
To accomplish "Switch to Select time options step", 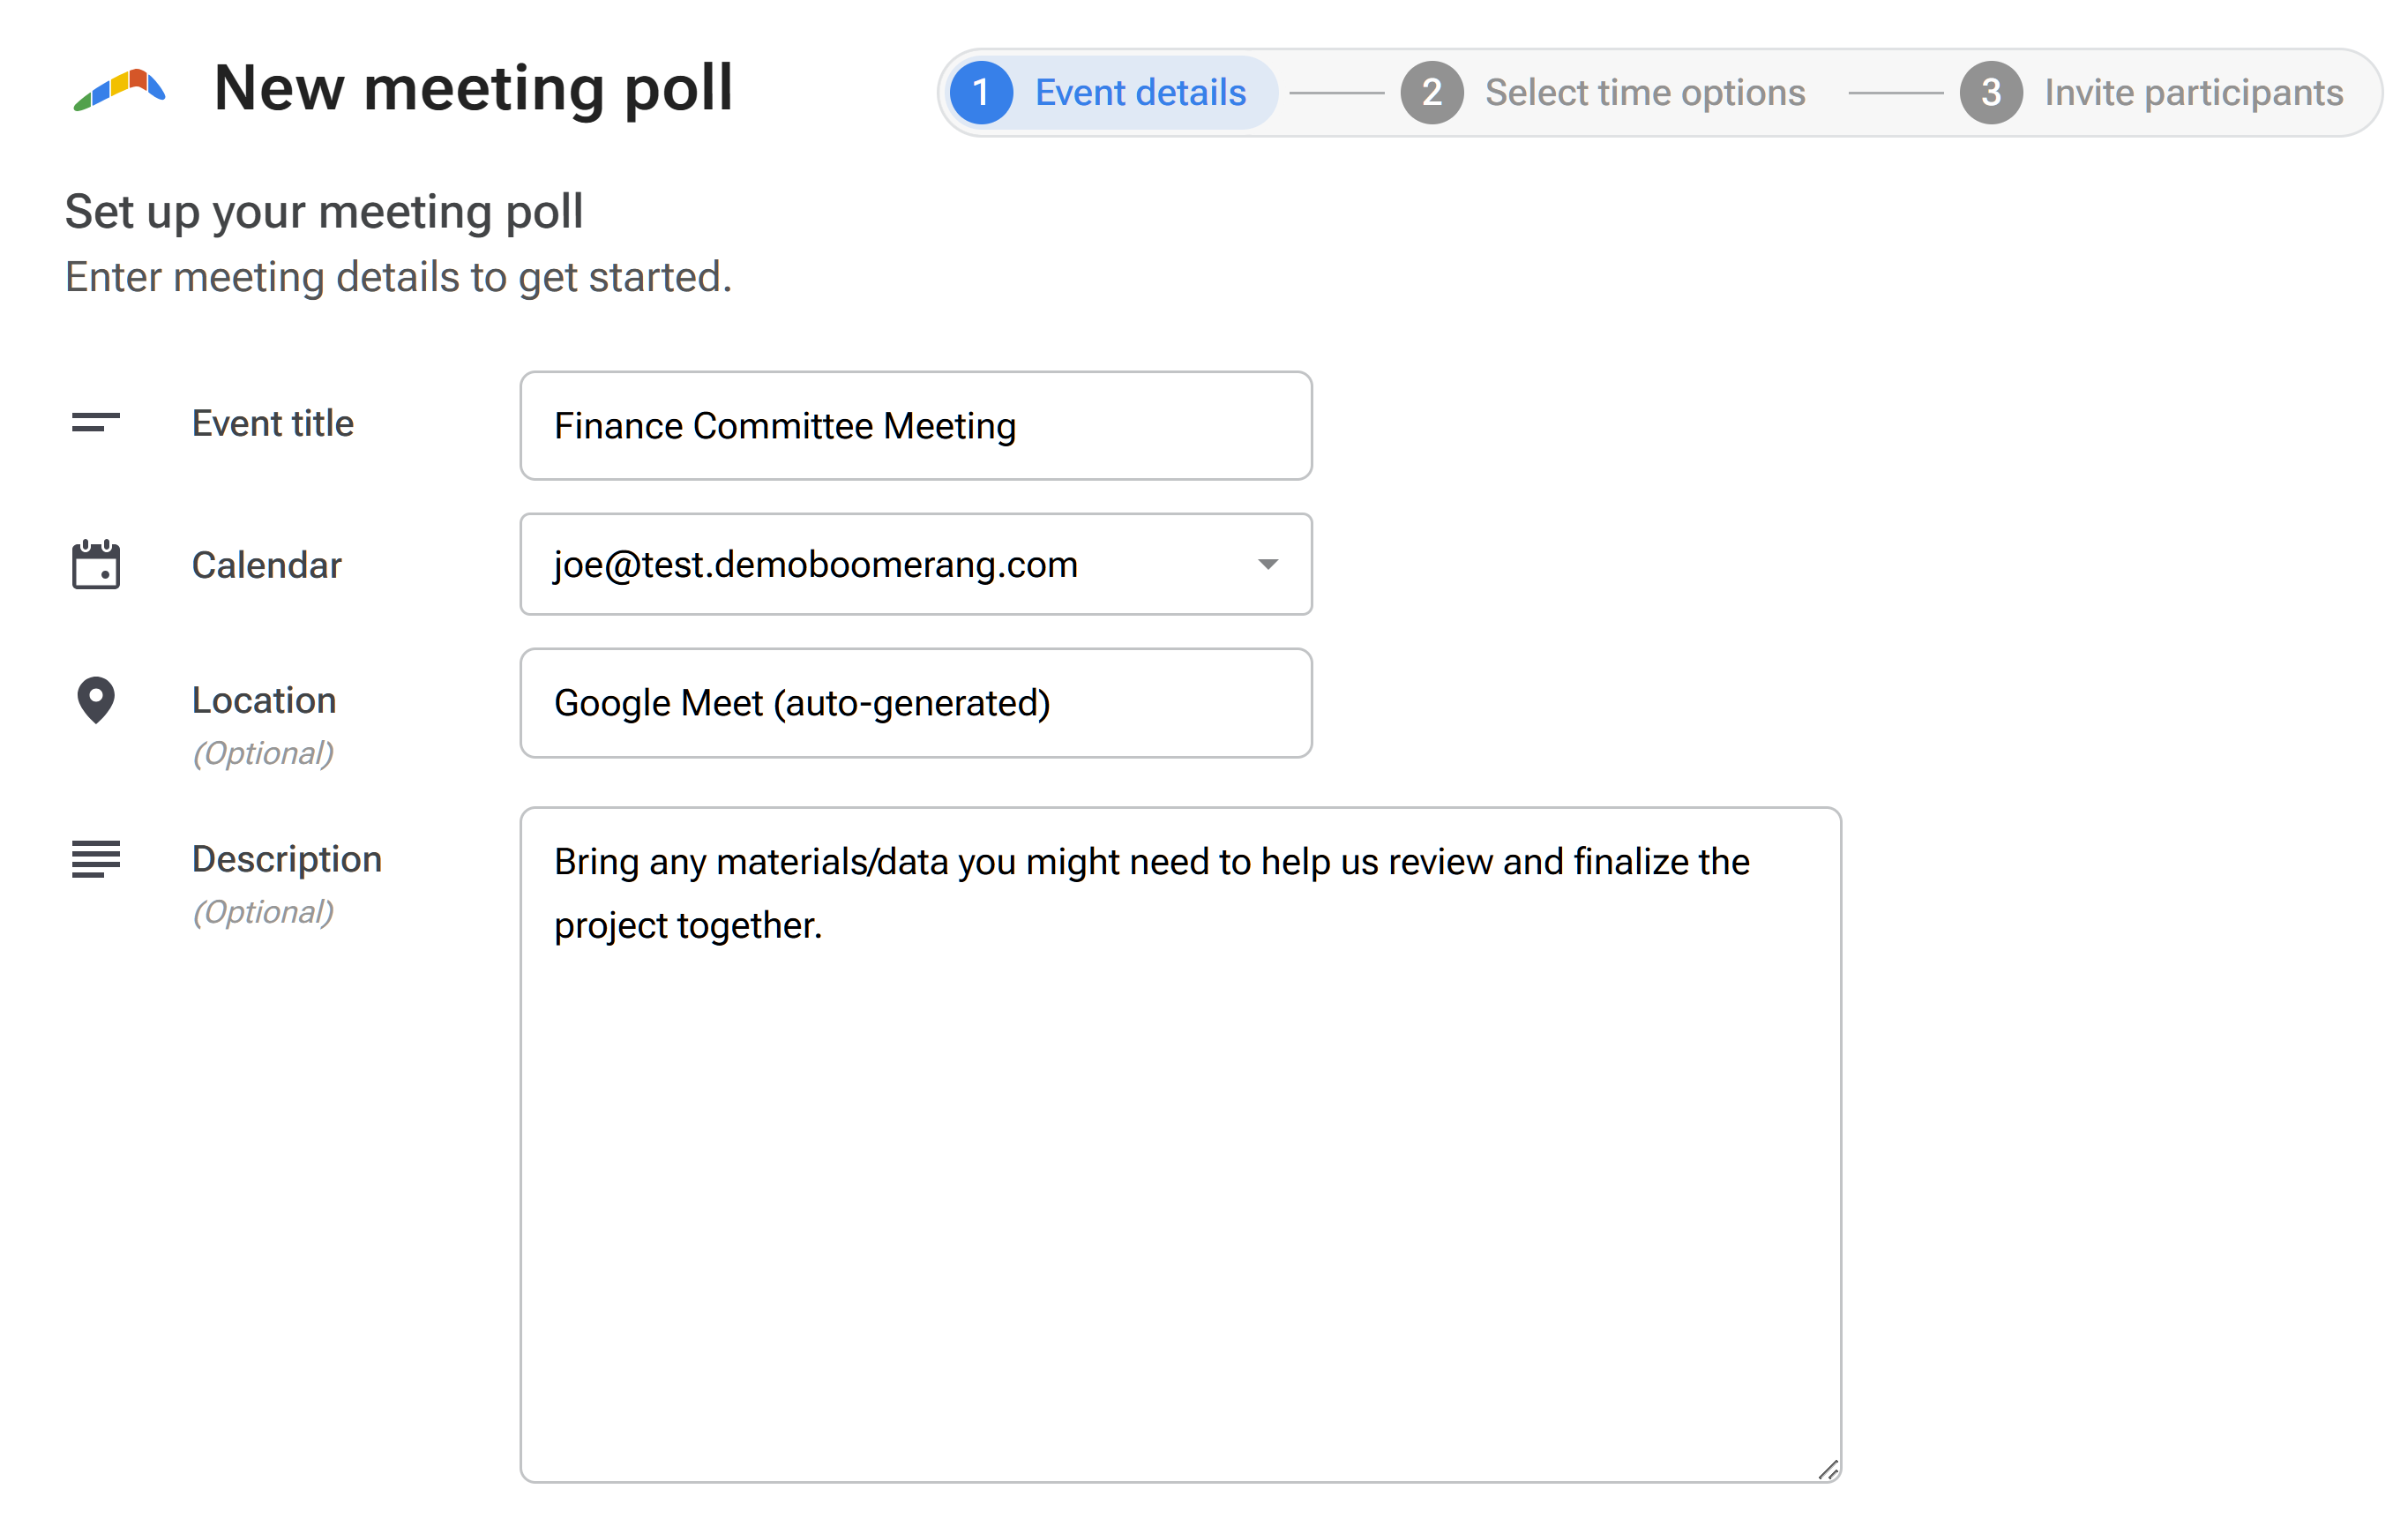I will (x=1644, y=92).
